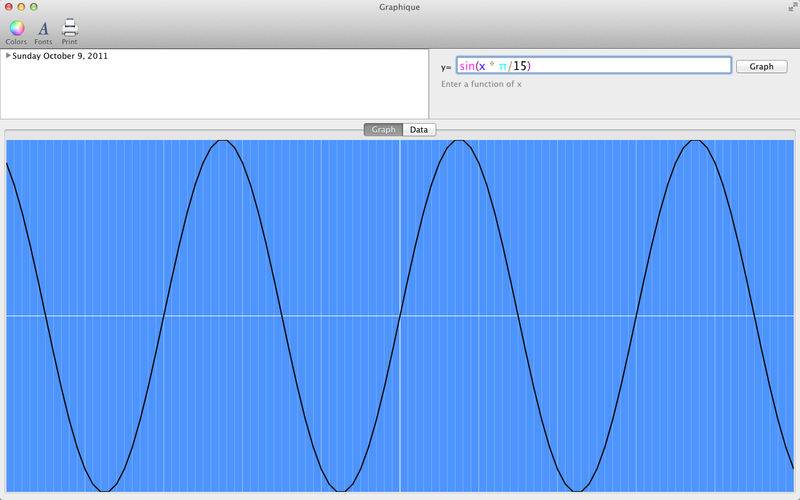This screenshot has width=800, height=500.
Task: Open the Colors picker from toolbar
Action: point(16,32)
